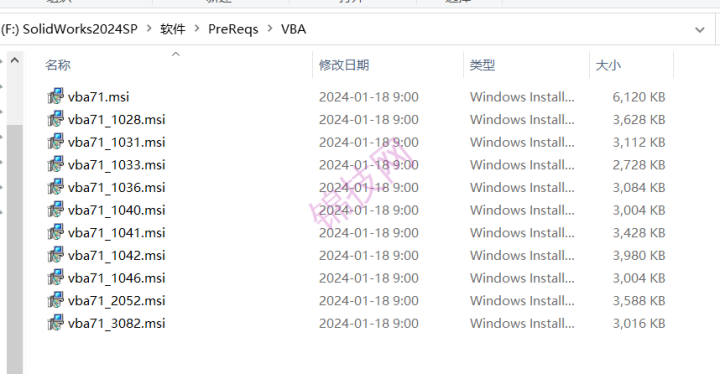Click size 3,112 KB of vba71_1031.msi

[x=639, y=142]
